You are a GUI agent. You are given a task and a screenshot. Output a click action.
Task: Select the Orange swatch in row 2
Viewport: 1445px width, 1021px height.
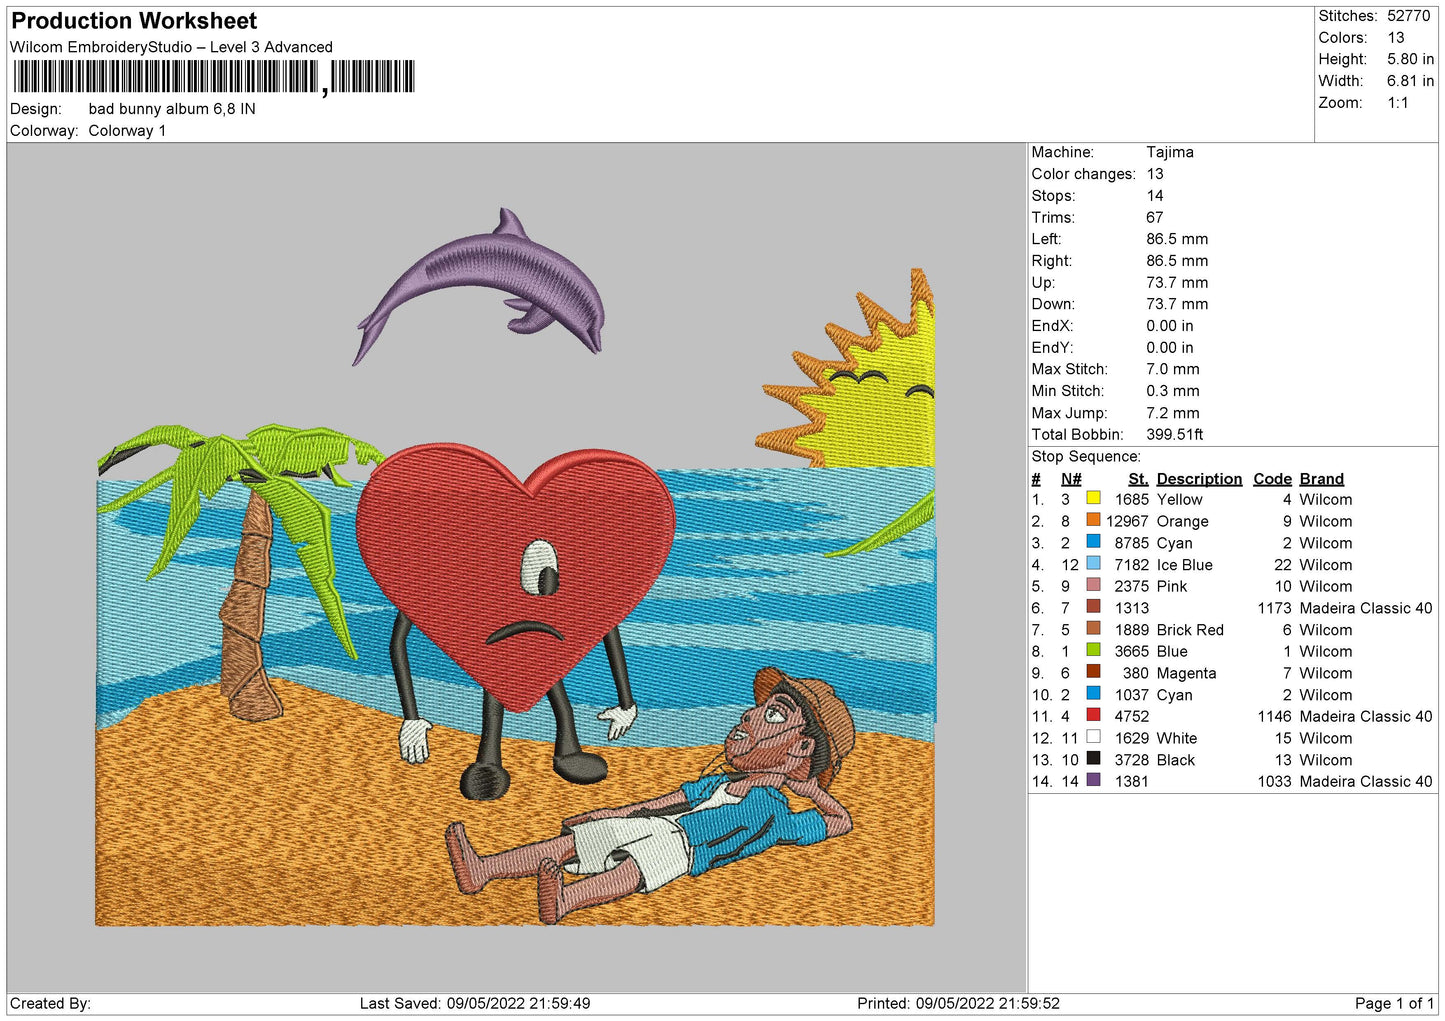tap(1093, 520)
